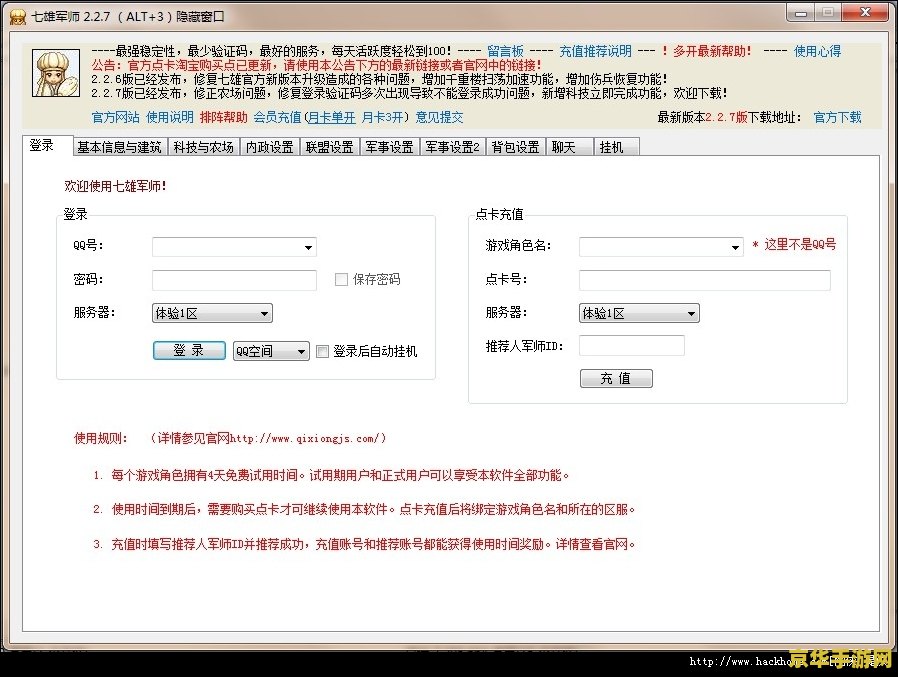Click usage rule 3 about 推荐人军师ID

[x=364, y=544]
